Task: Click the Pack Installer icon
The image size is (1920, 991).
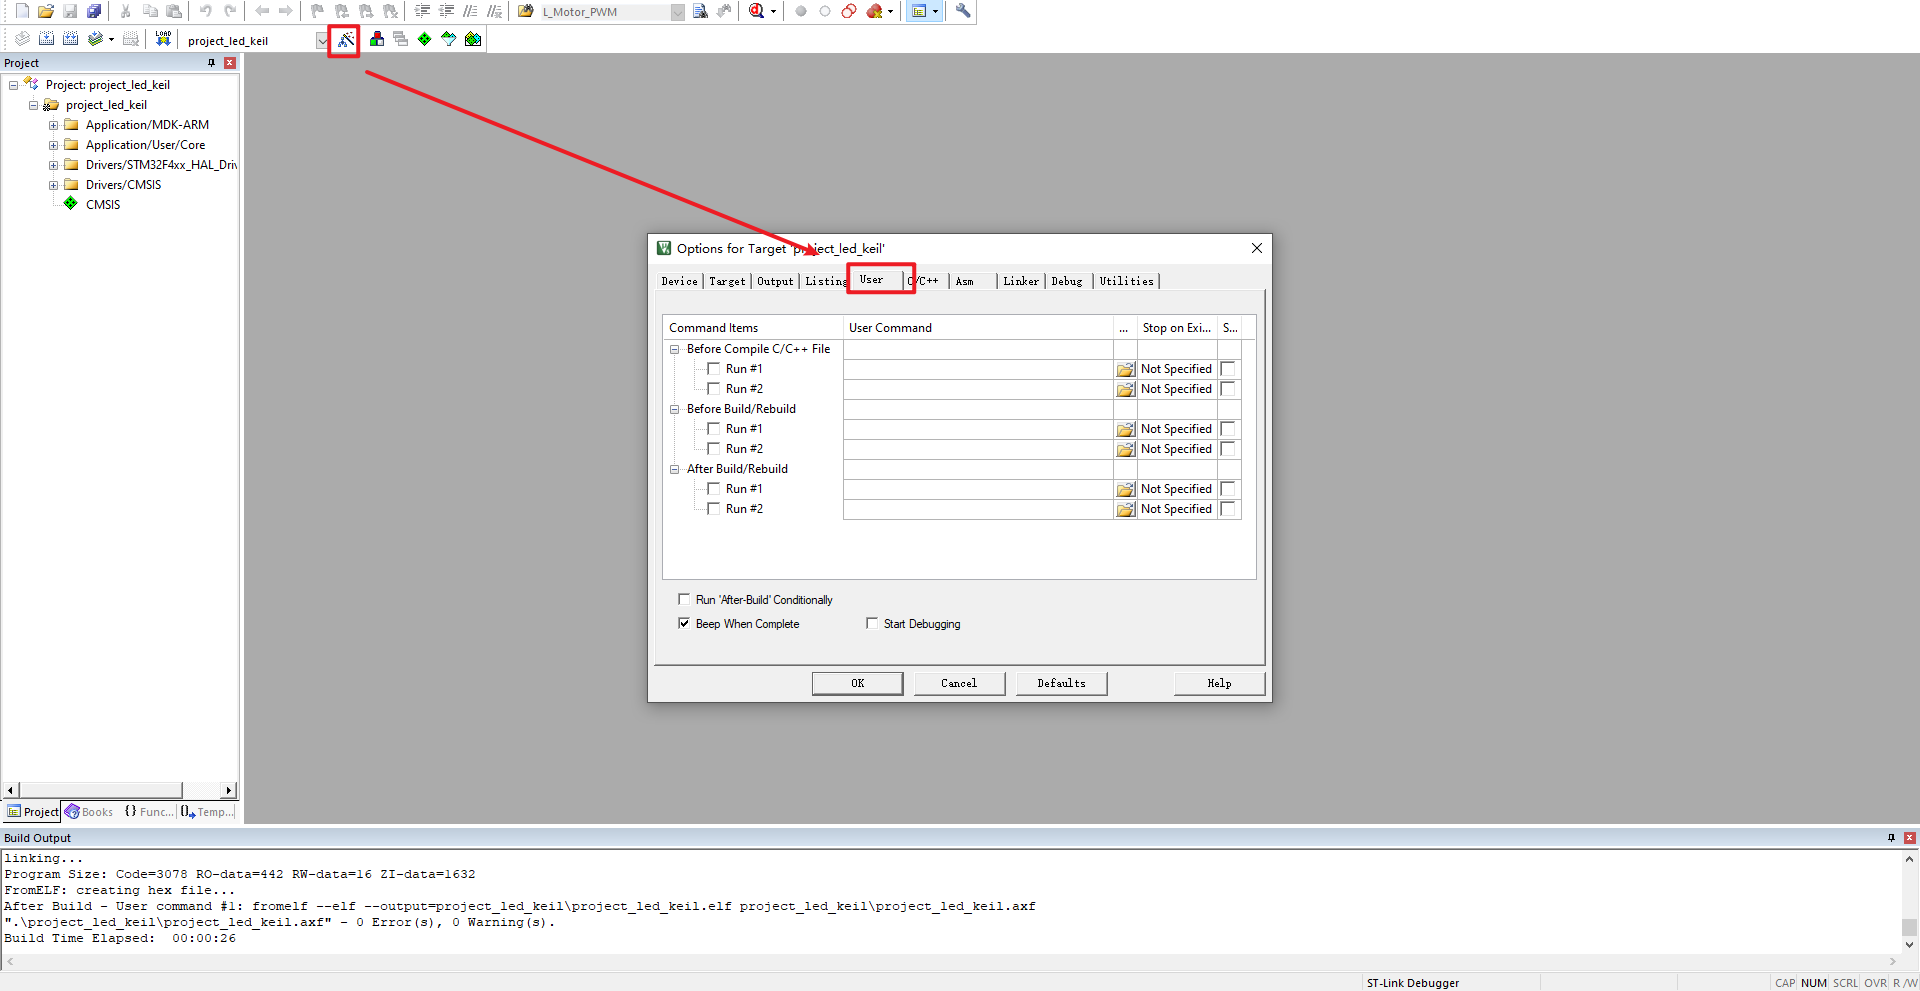Action: tap(473, 39)
